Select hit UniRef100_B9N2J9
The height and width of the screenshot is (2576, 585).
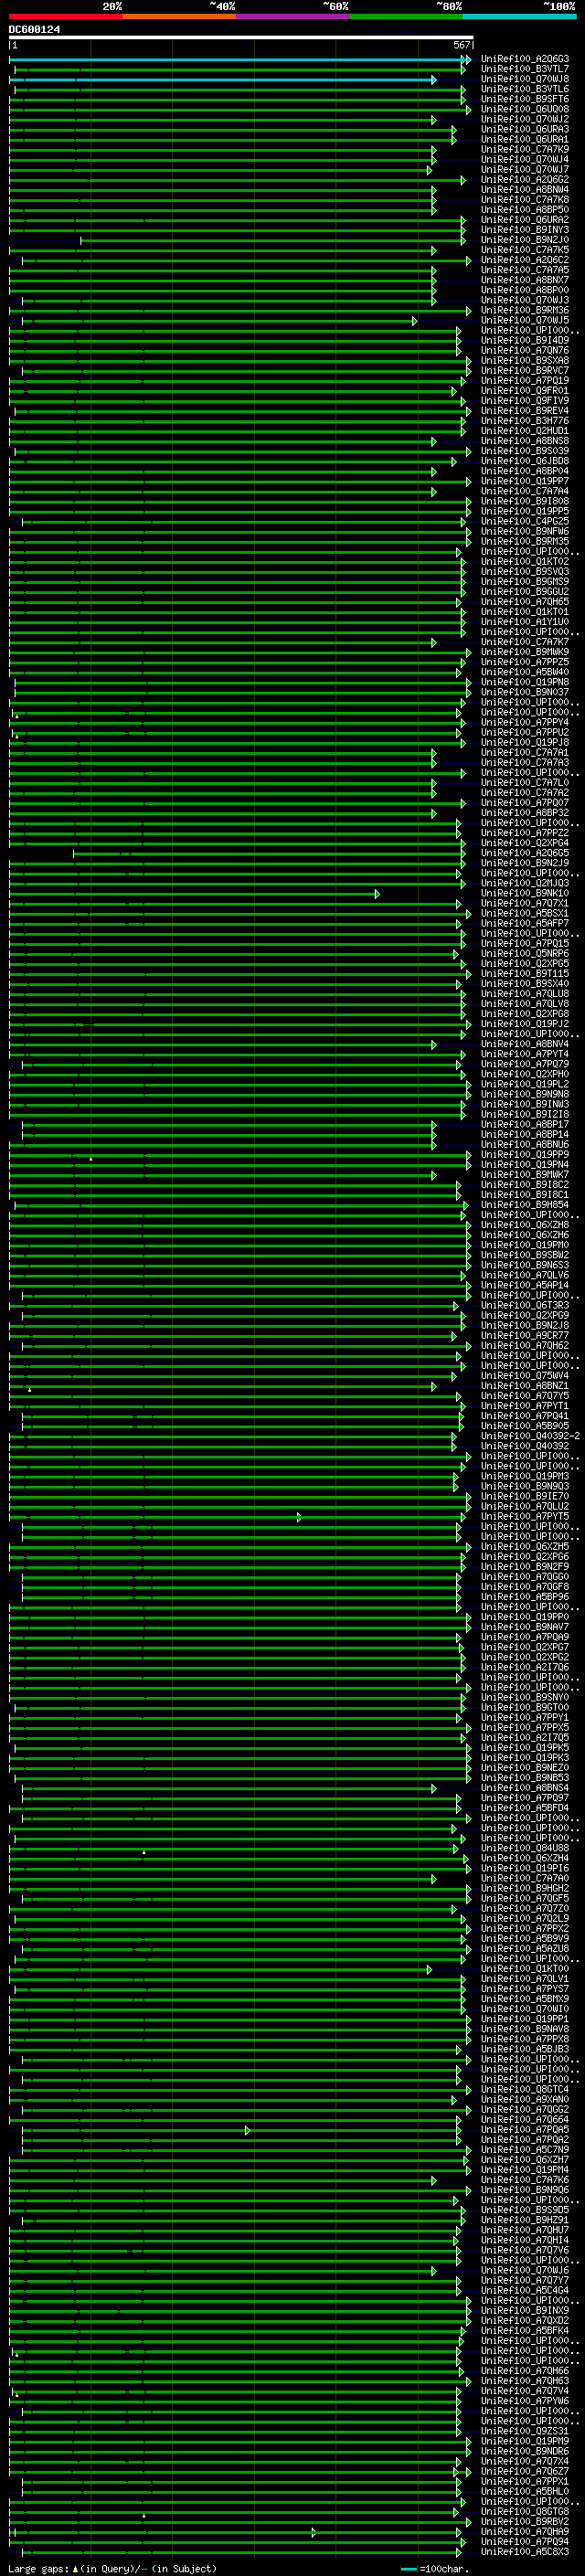click(525, 863)
